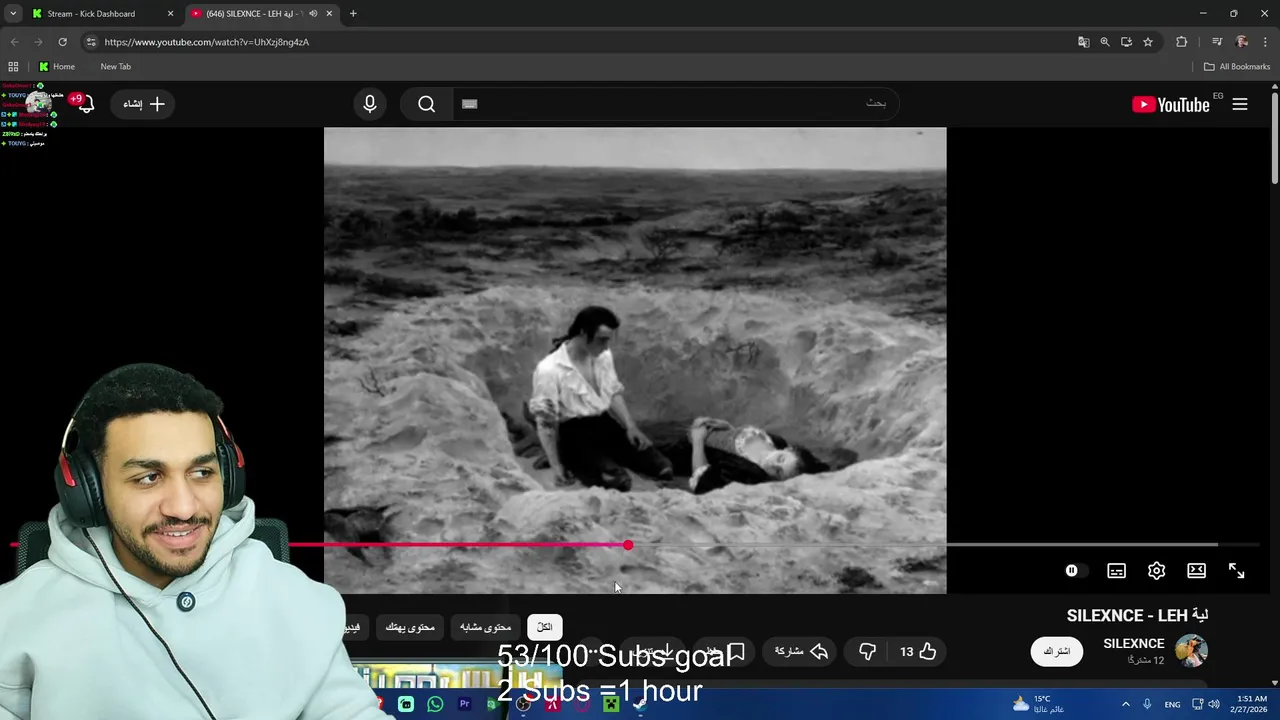This screenshot has width=1280, height=720.
Task: Click the magnifier search button
Action: [427, 104]
